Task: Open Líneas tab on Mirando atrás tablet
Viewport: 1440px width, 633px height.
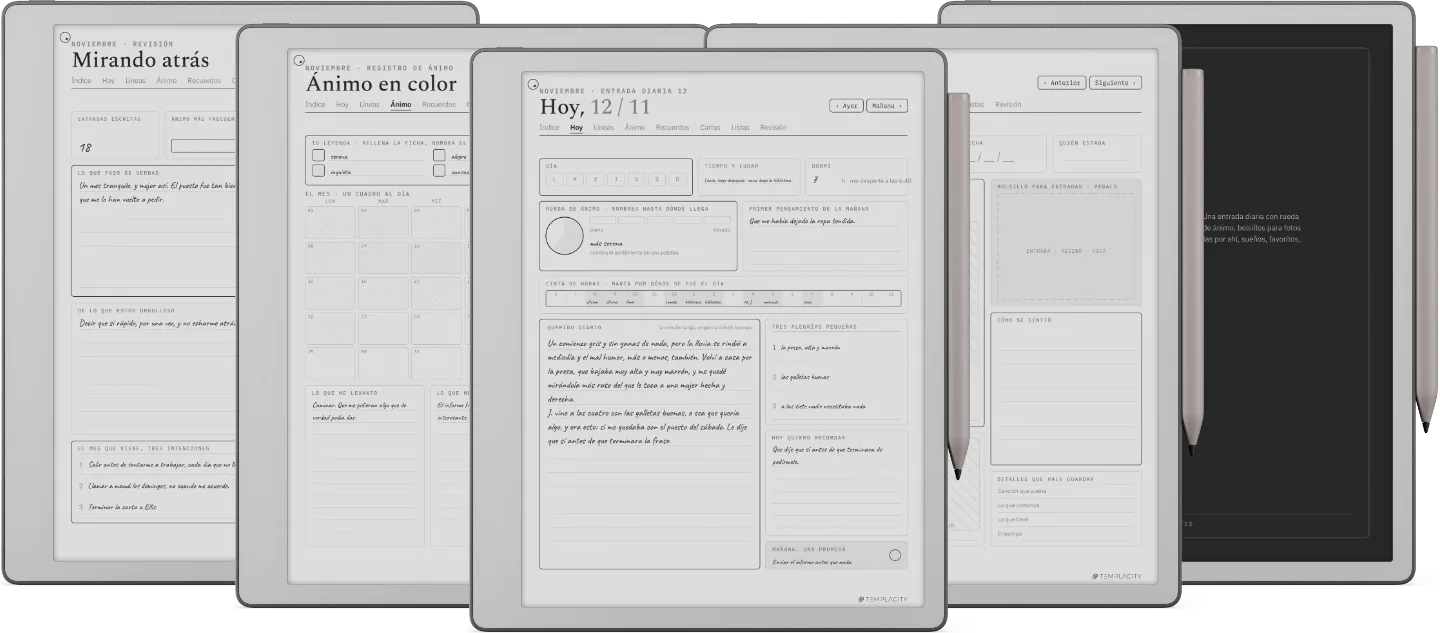Action: click(136, 80)
